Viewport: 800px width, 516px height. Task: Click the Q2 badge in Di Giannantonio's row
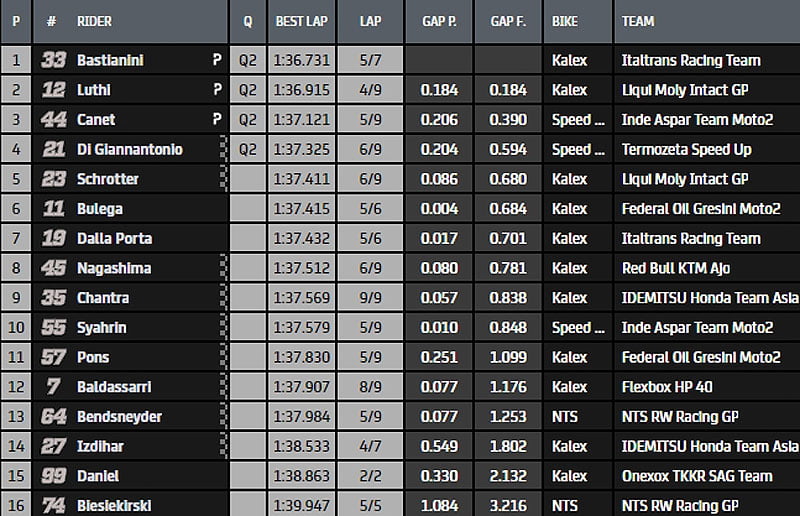coord(248,149)
